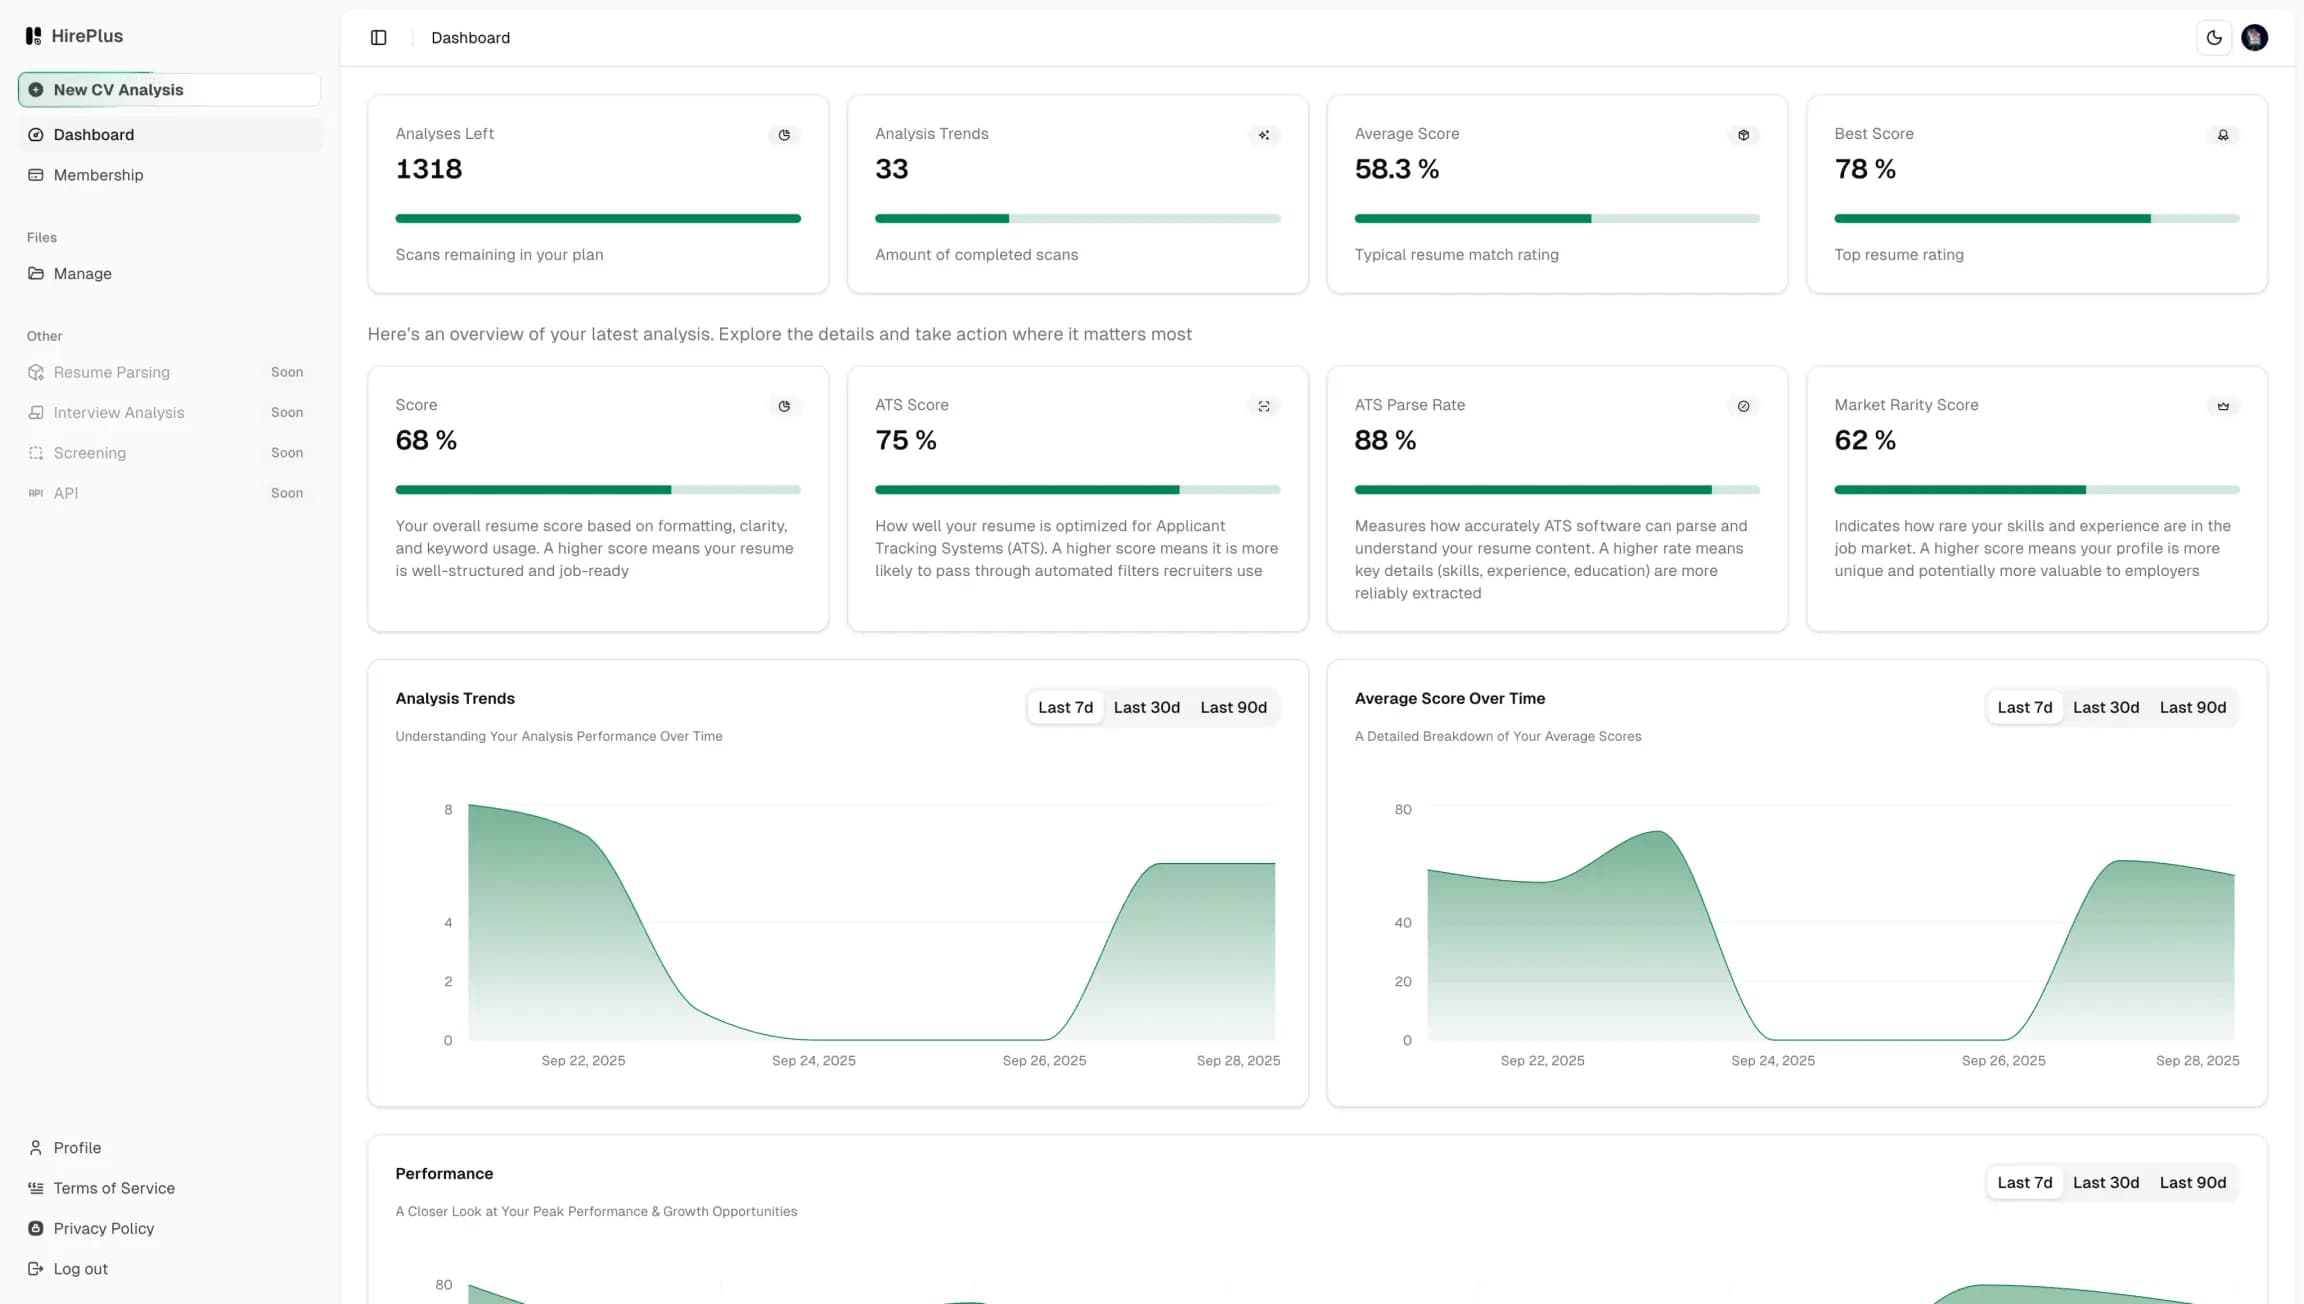Viewport: 2304px width, 1304px height.
Task: Select Last 30d for the Performance chart
Action: click(2106, 1181)
